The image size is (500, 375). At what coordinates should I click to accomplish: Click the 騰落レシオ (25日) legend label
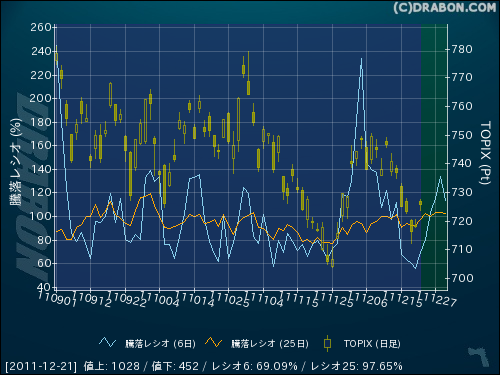pos(270,344)
